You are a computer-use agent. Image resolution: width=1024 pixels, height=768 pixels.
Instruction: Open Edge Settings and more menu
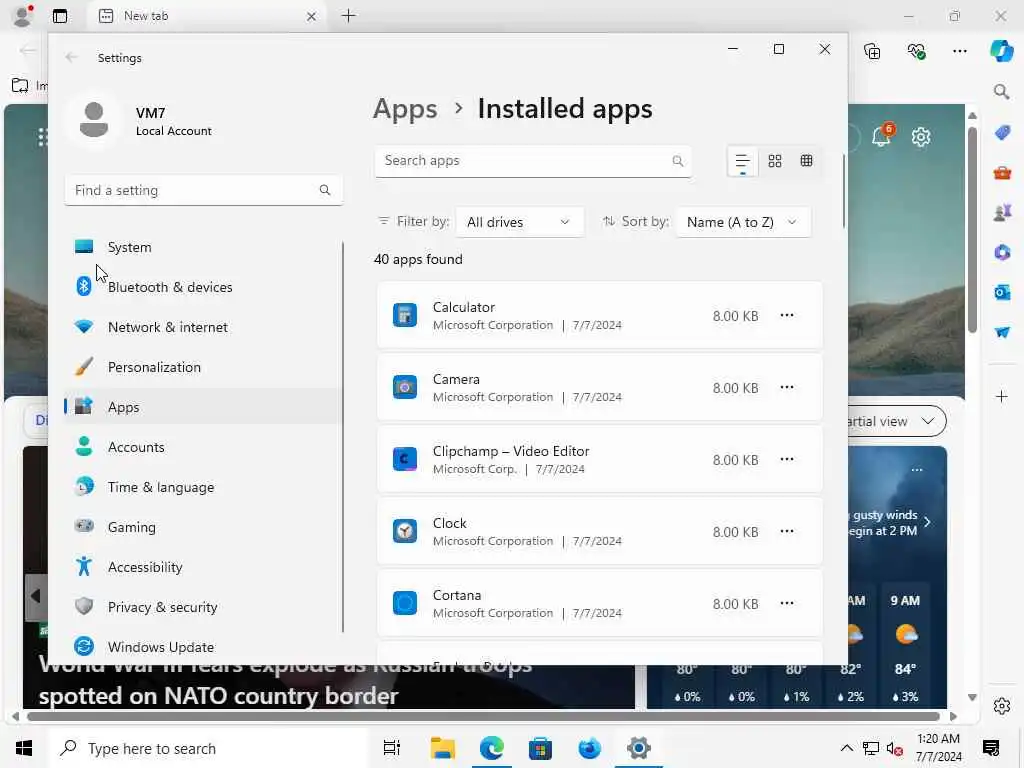[959, 51]
